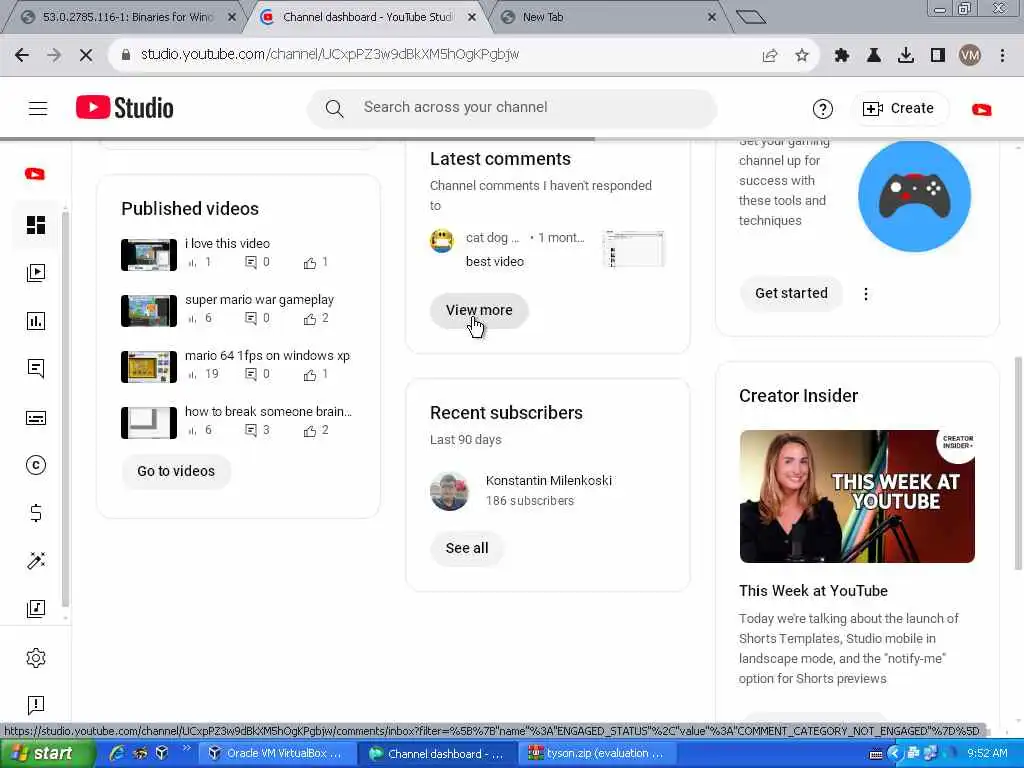Click the page vertical scrollbar
1024x768 pixels.
pos(1018,464)
